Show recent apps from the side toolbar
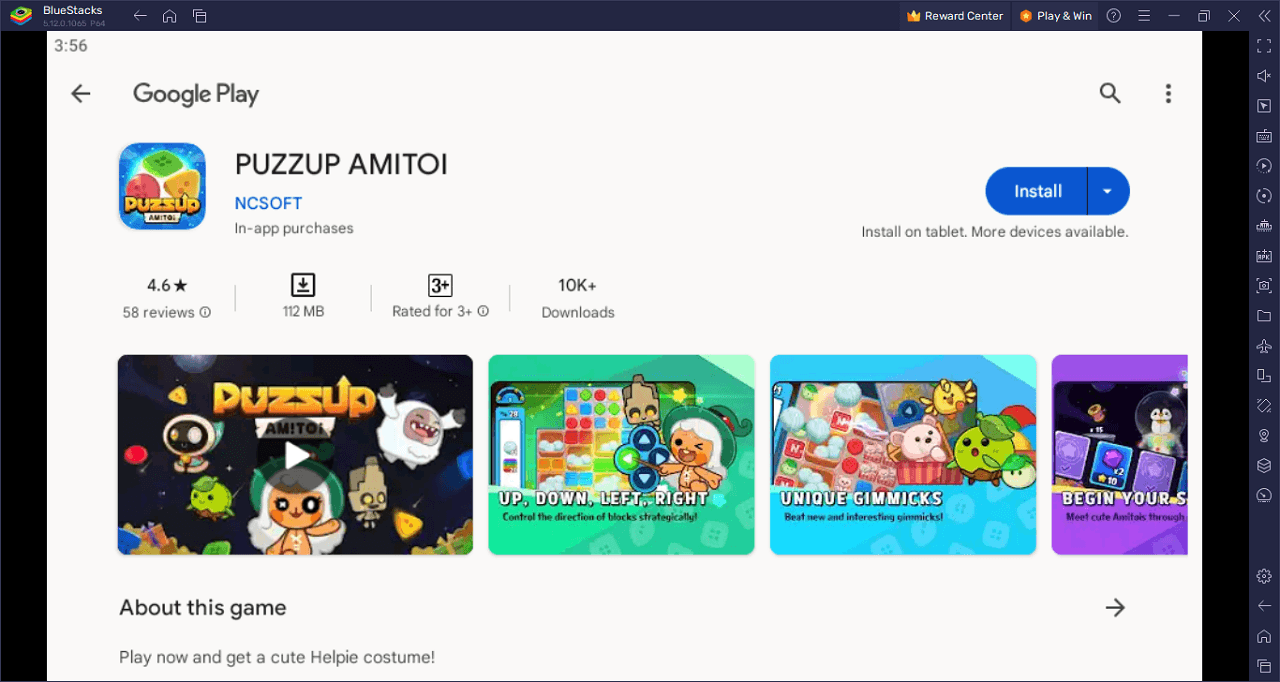The height and width of the screenshot is (682, 1280). click(x=1264, y=666)
